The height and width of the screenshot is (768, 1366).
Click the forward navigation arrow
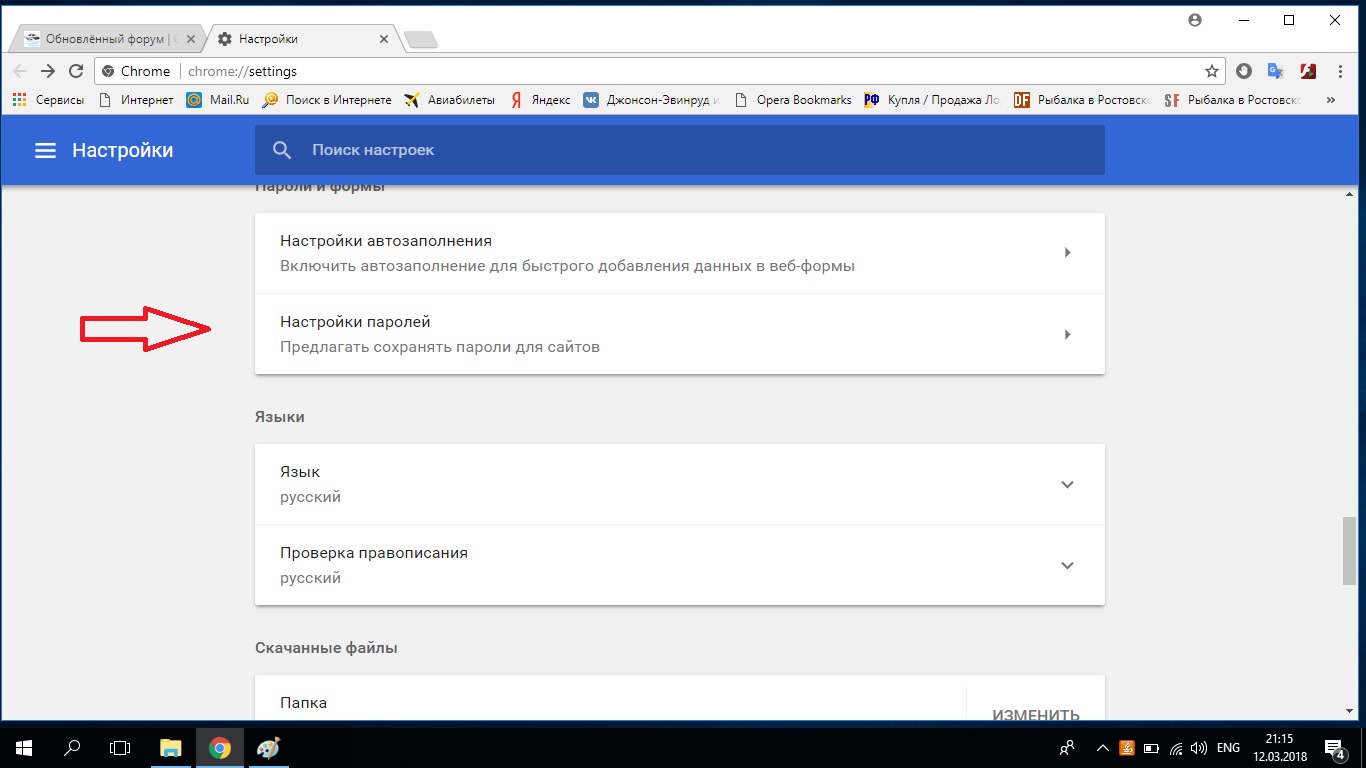point(47,71)
